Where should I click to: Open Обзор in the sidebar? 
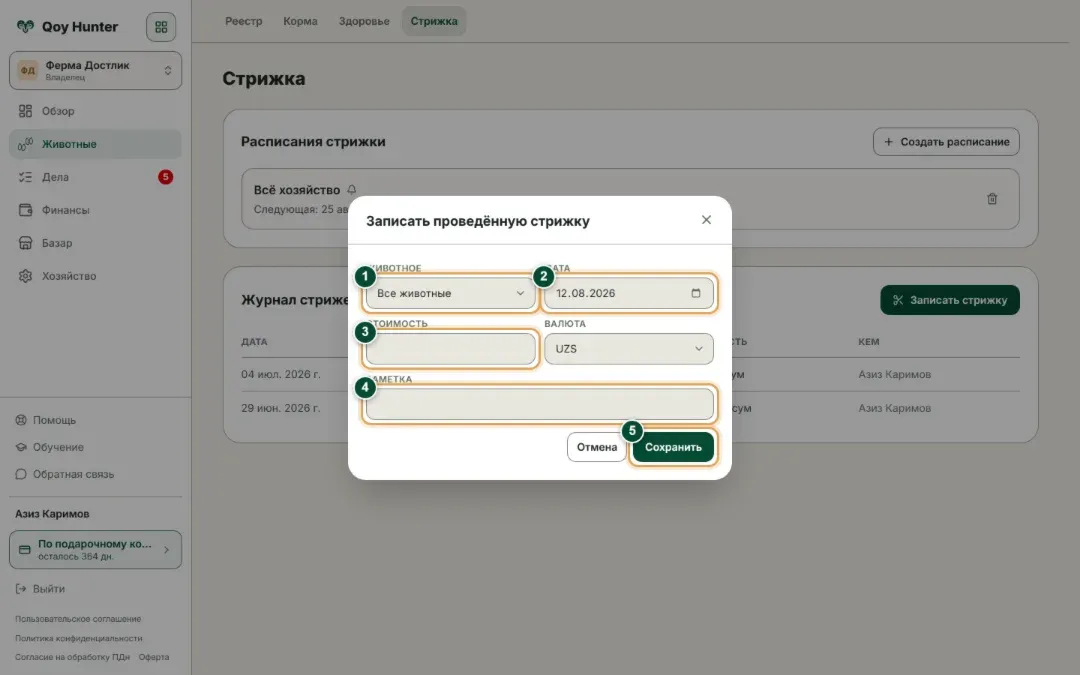coord(95,111)
